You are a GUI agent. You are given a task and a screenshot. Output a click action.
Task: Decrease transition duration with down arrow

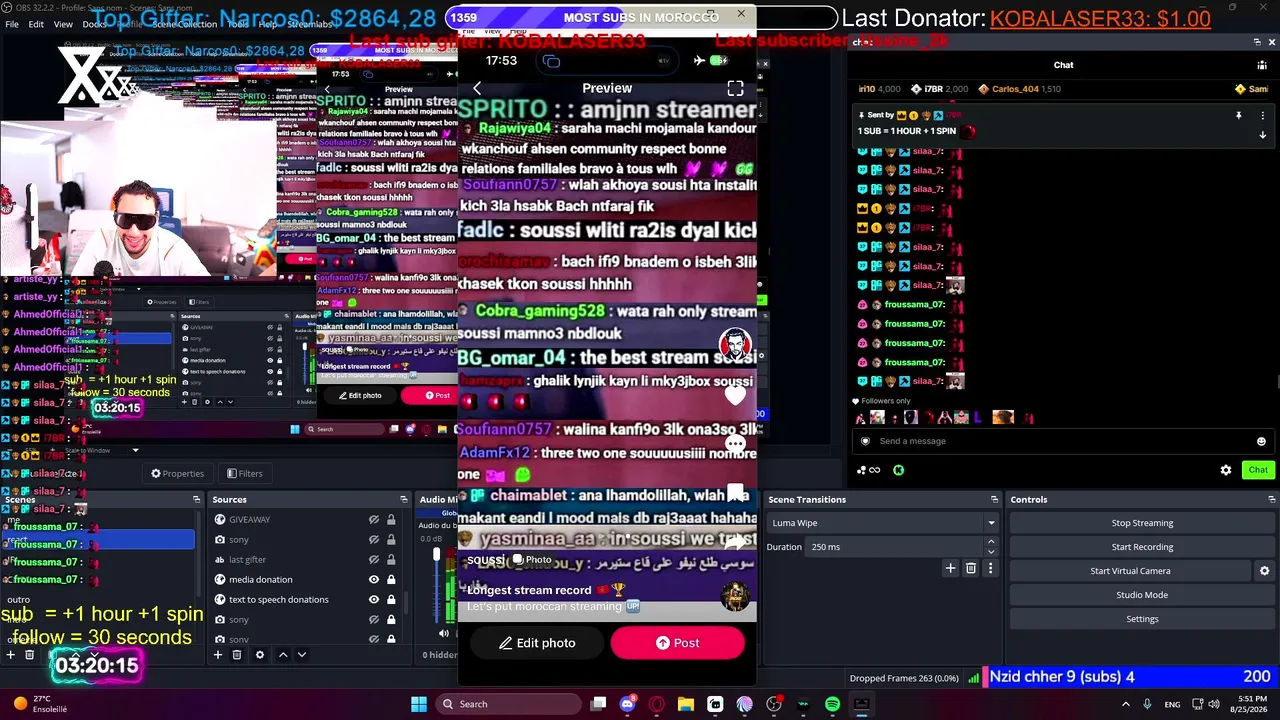[x=991, y=552]
